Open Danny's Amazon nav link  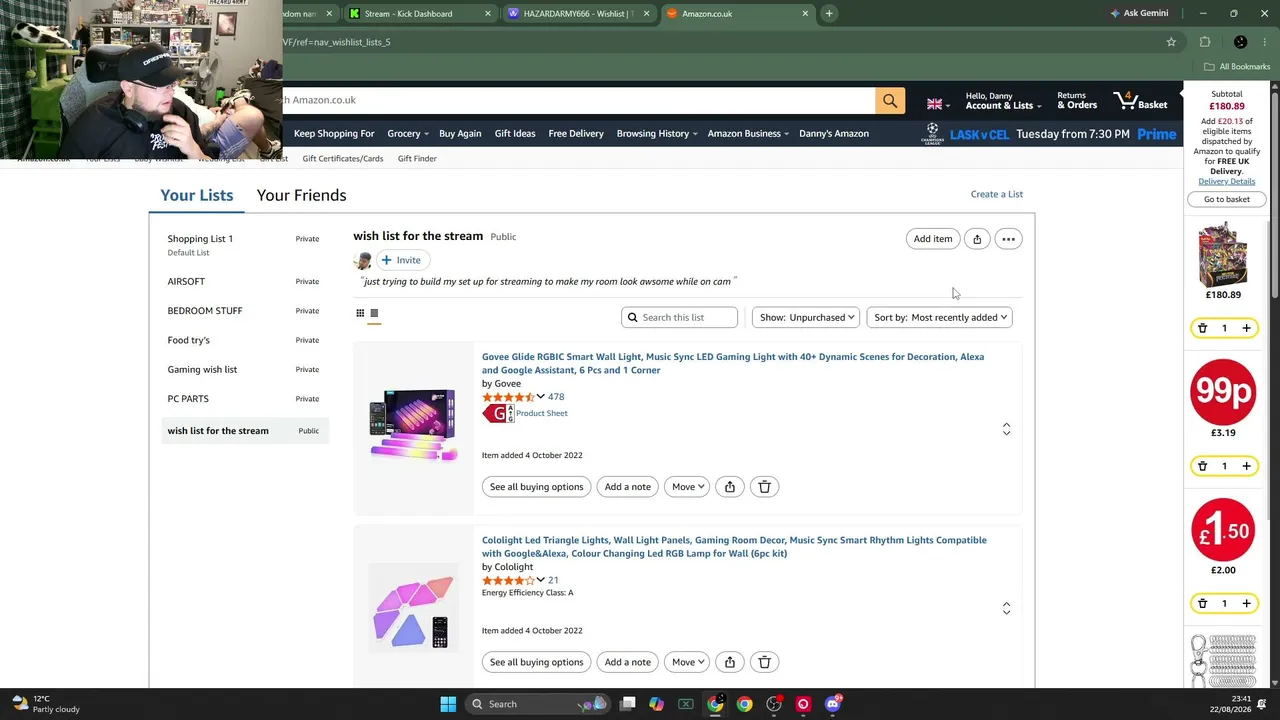pyautogui.click(x=834, y=133)
